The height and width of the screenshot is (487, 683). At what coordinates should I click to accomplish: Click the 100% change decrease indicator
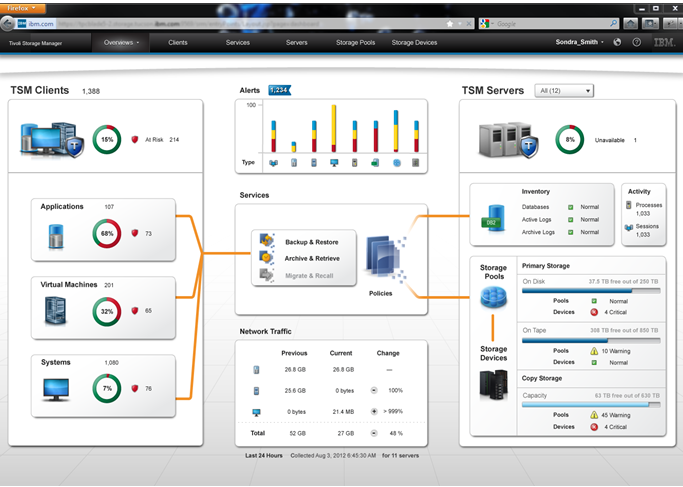click(374, 390)
